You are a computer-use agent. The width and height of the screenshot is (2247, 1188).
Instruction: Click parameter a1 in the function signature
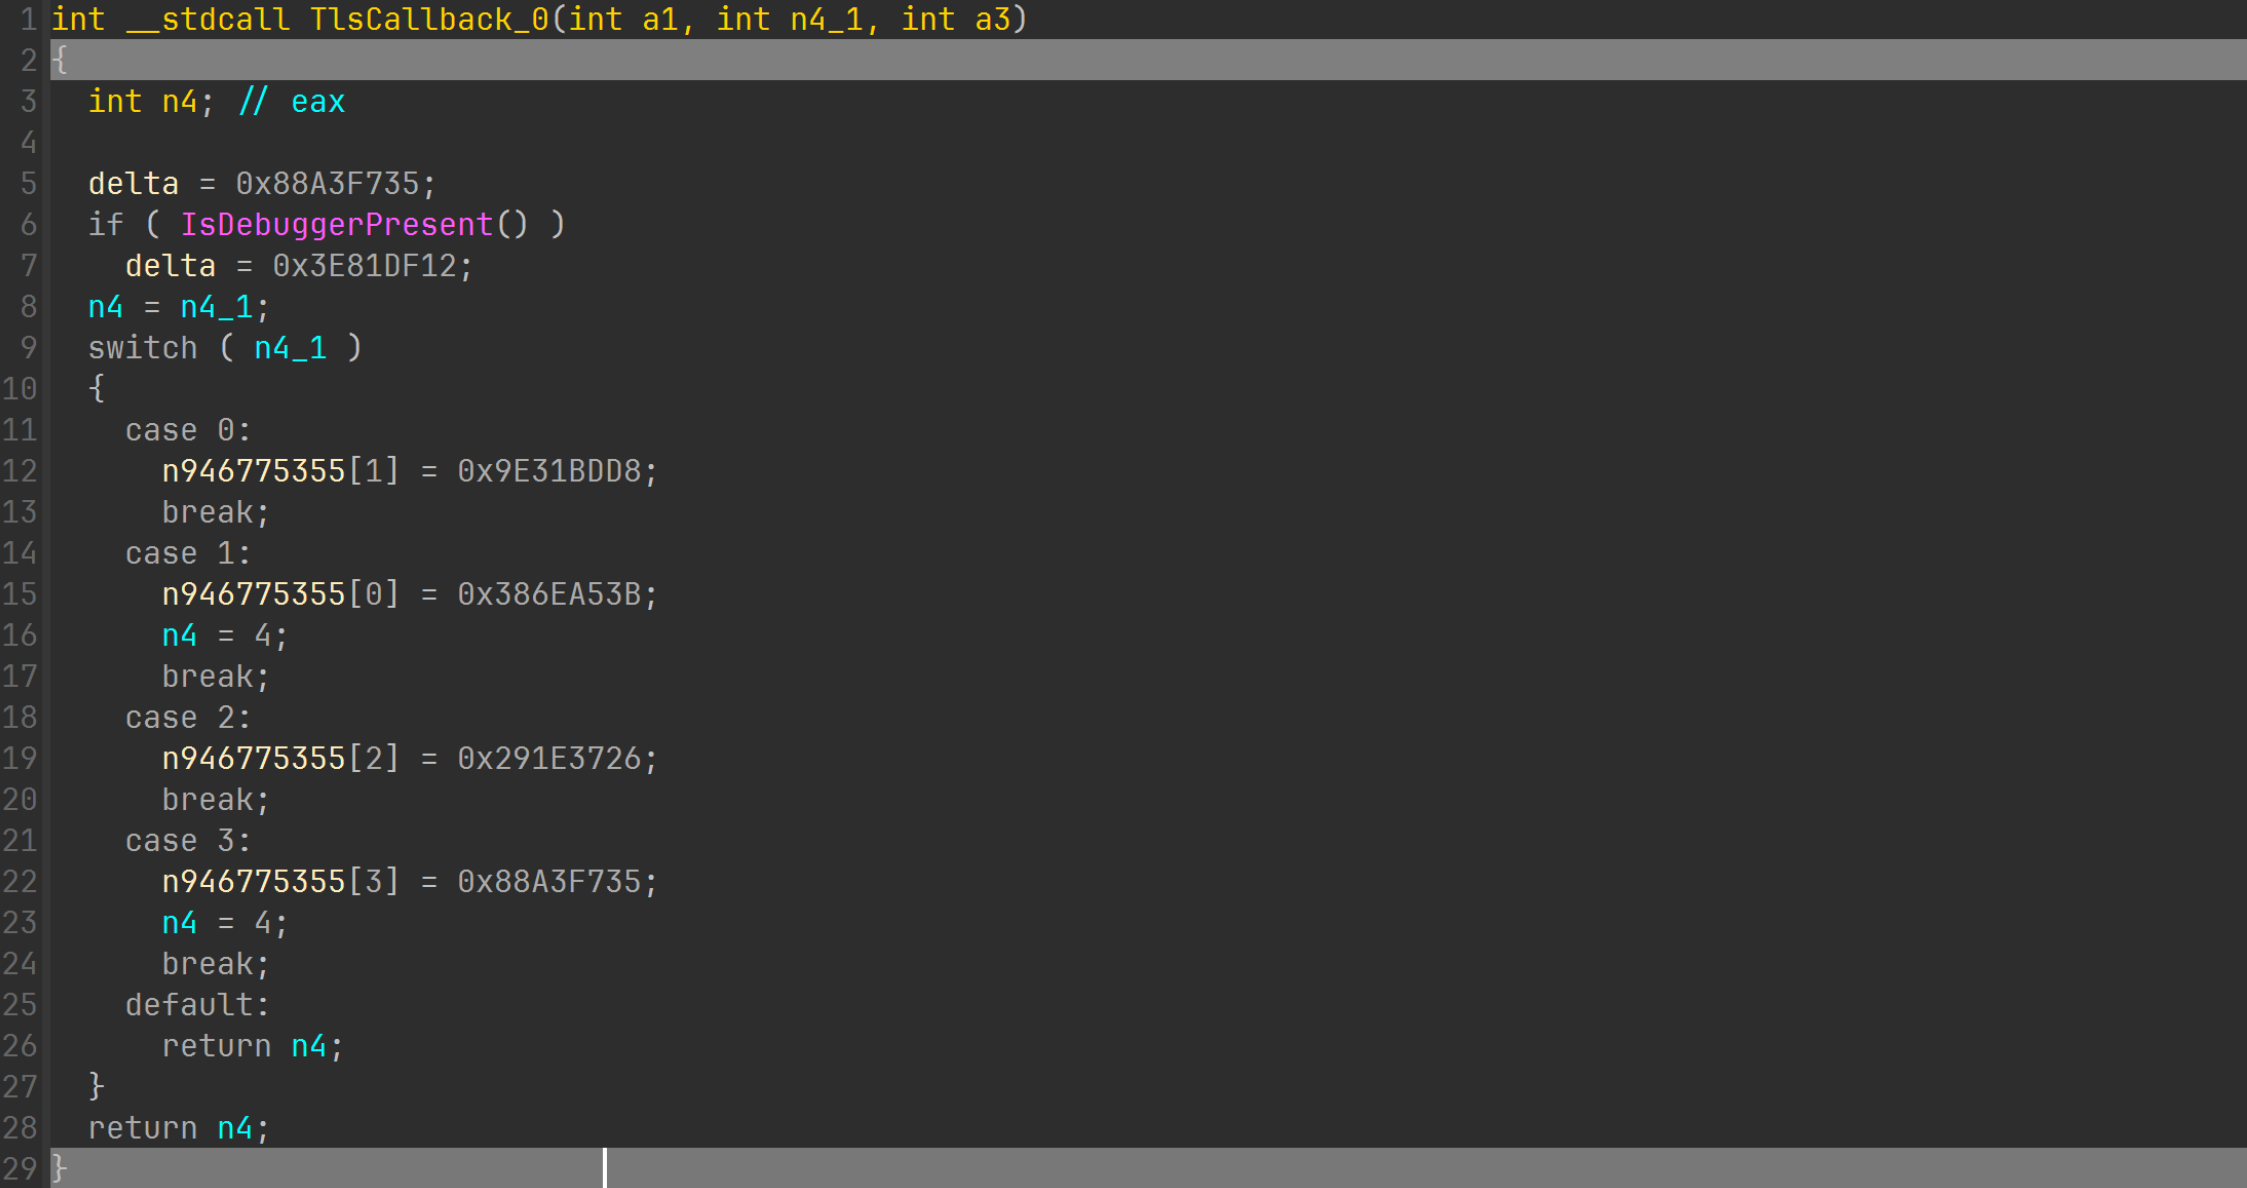click(660, 19)
